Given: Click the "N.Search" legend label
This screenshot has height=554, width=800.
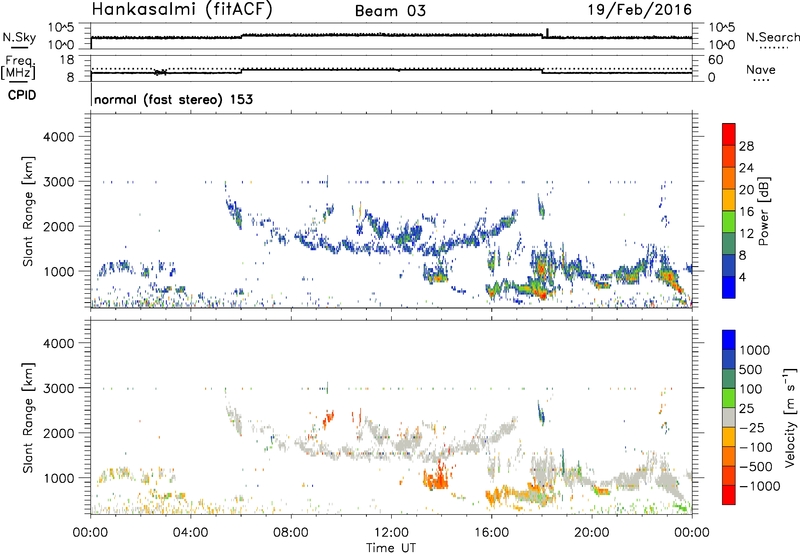Looking at the screenshot, I should (772, 37).
